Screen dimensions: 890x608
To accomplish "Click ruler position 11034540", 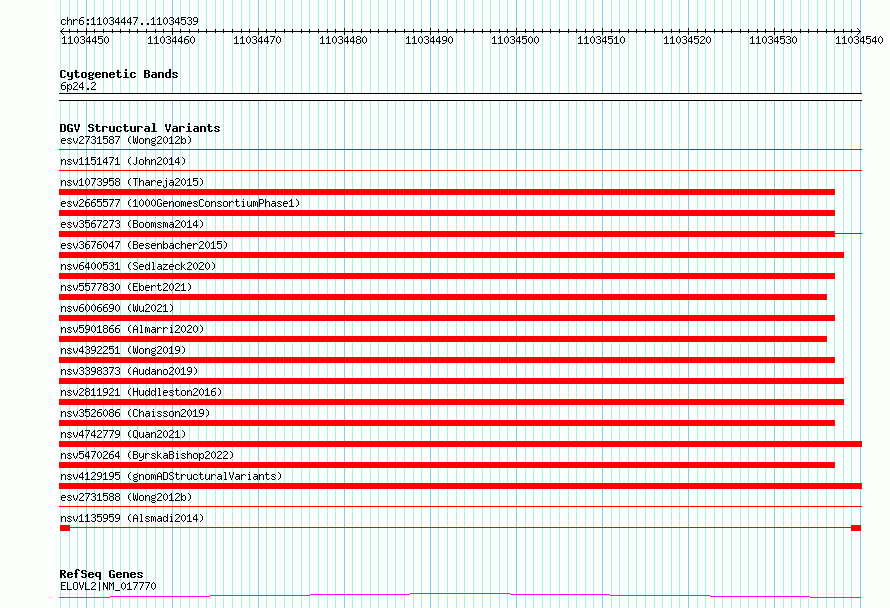I will click(859, 40).
